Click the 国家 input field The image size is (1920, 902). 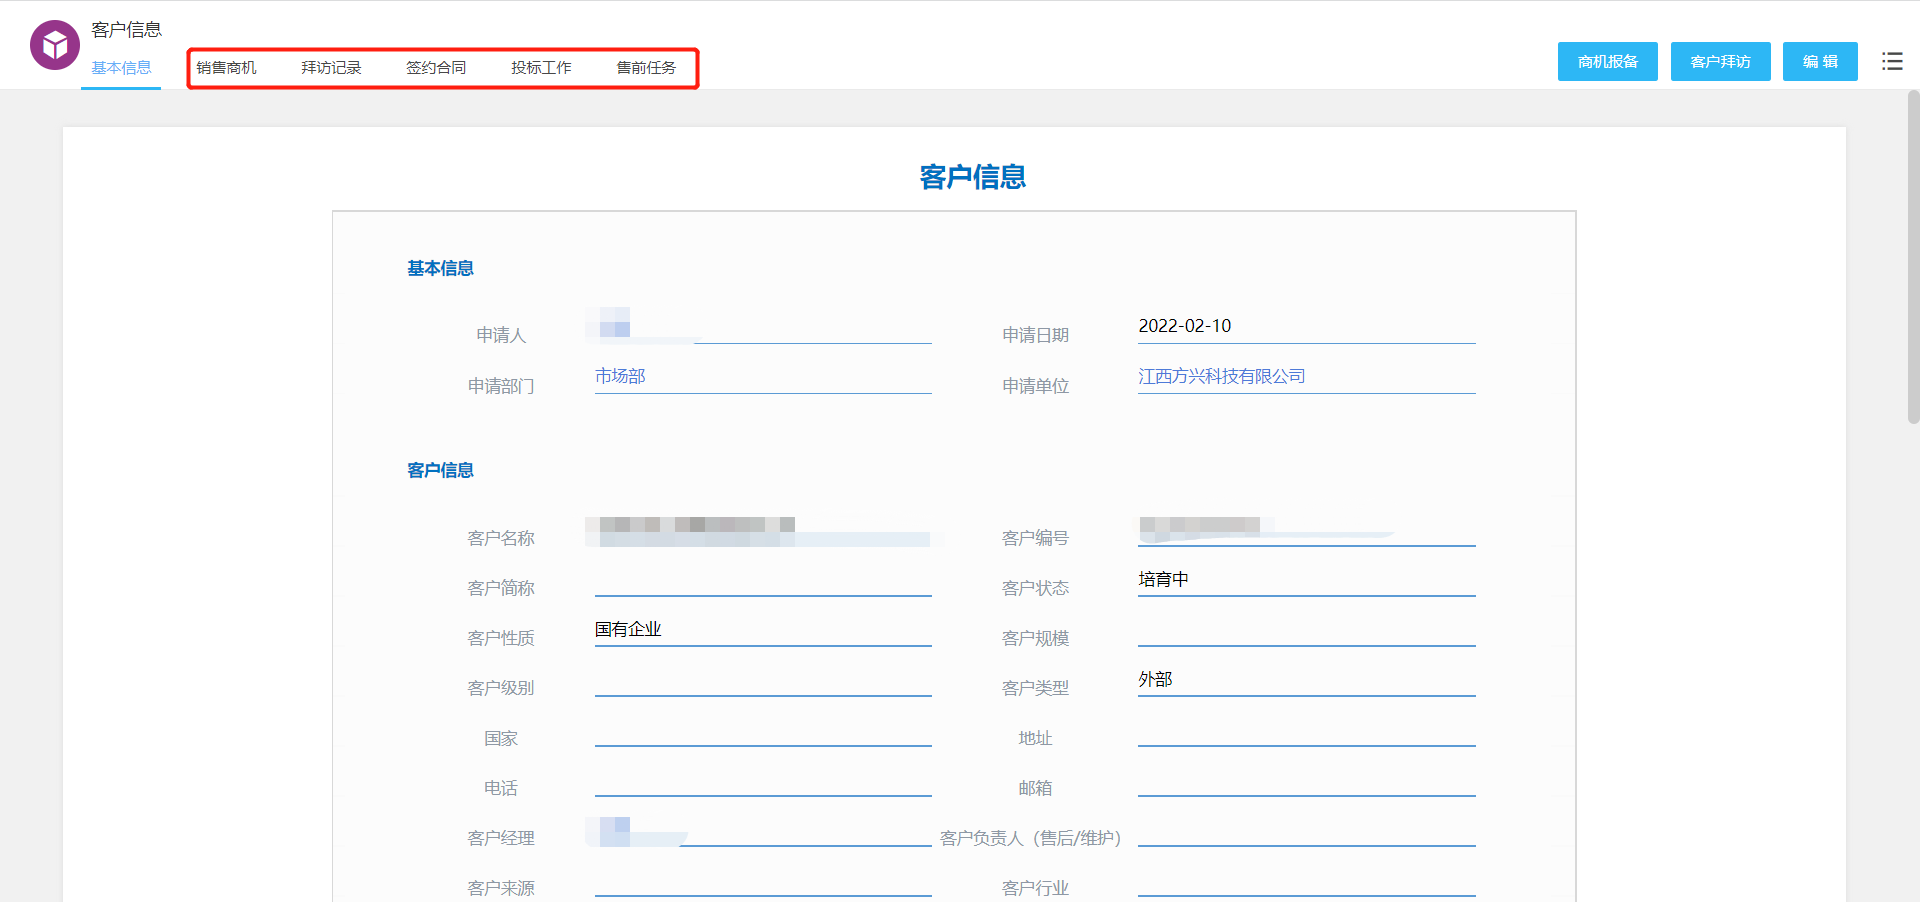(x=763, y=730)
